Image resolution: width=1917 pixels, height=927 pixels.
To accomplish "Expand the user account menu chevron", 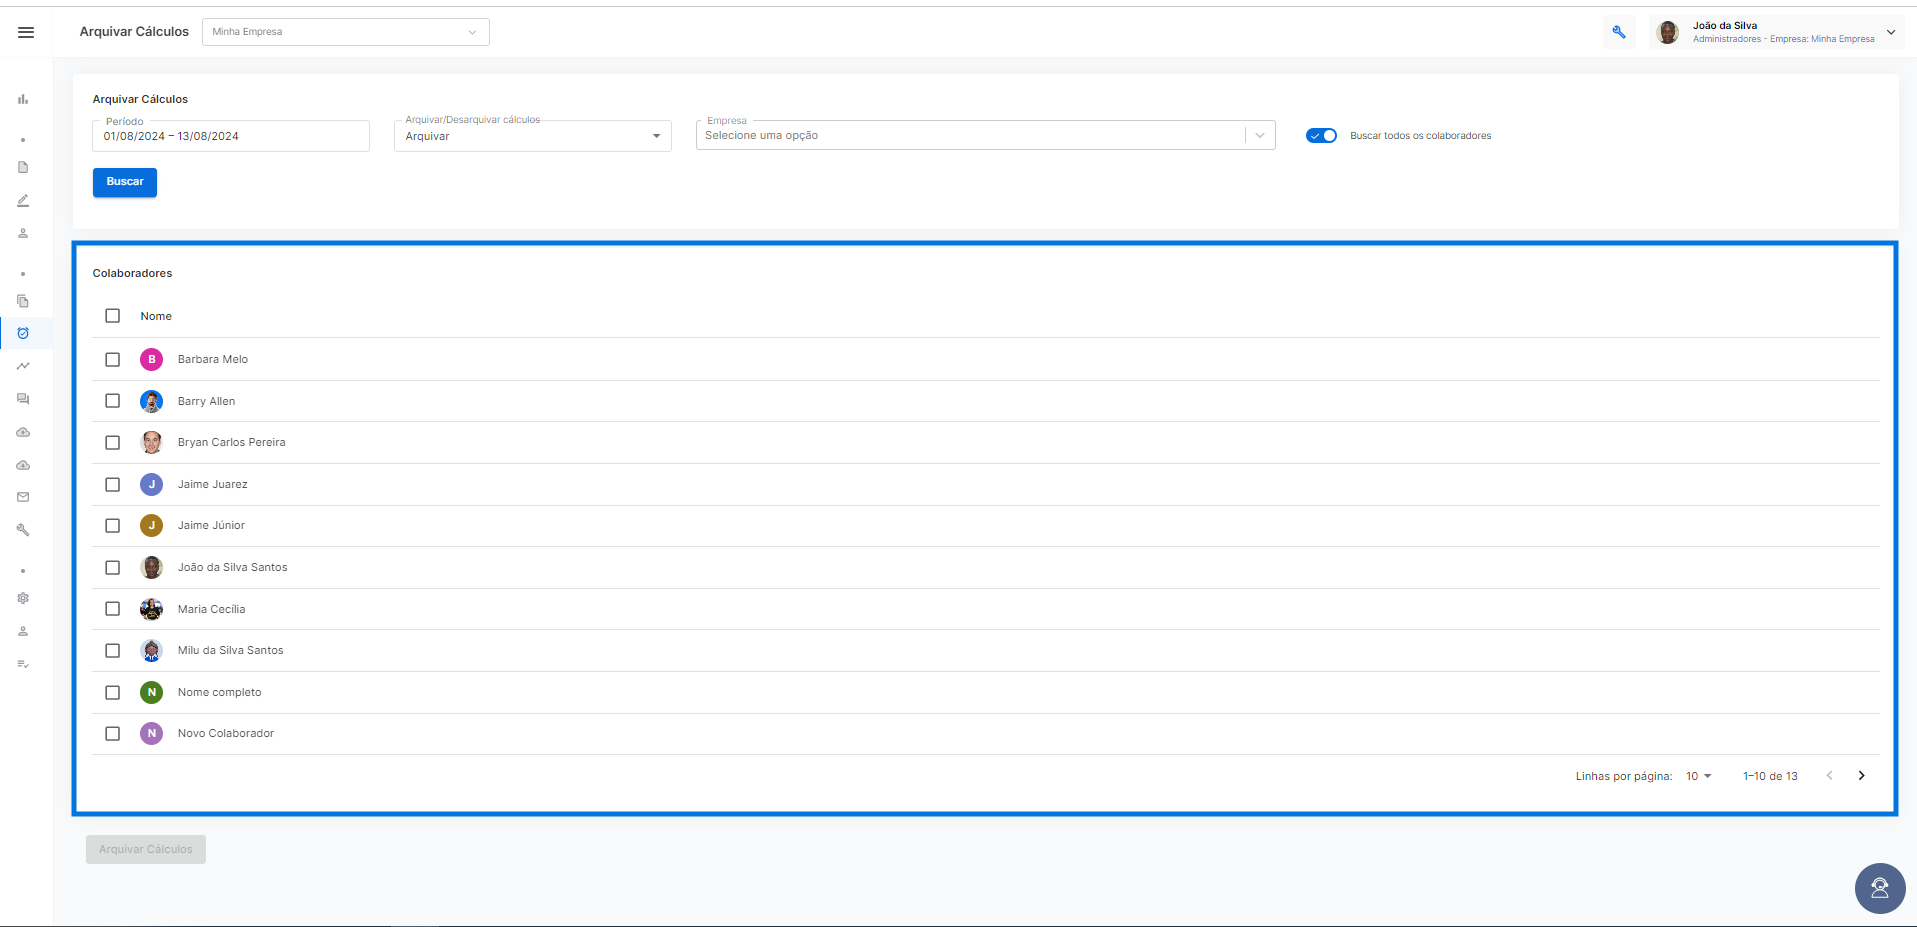I will coord(1891,32).
